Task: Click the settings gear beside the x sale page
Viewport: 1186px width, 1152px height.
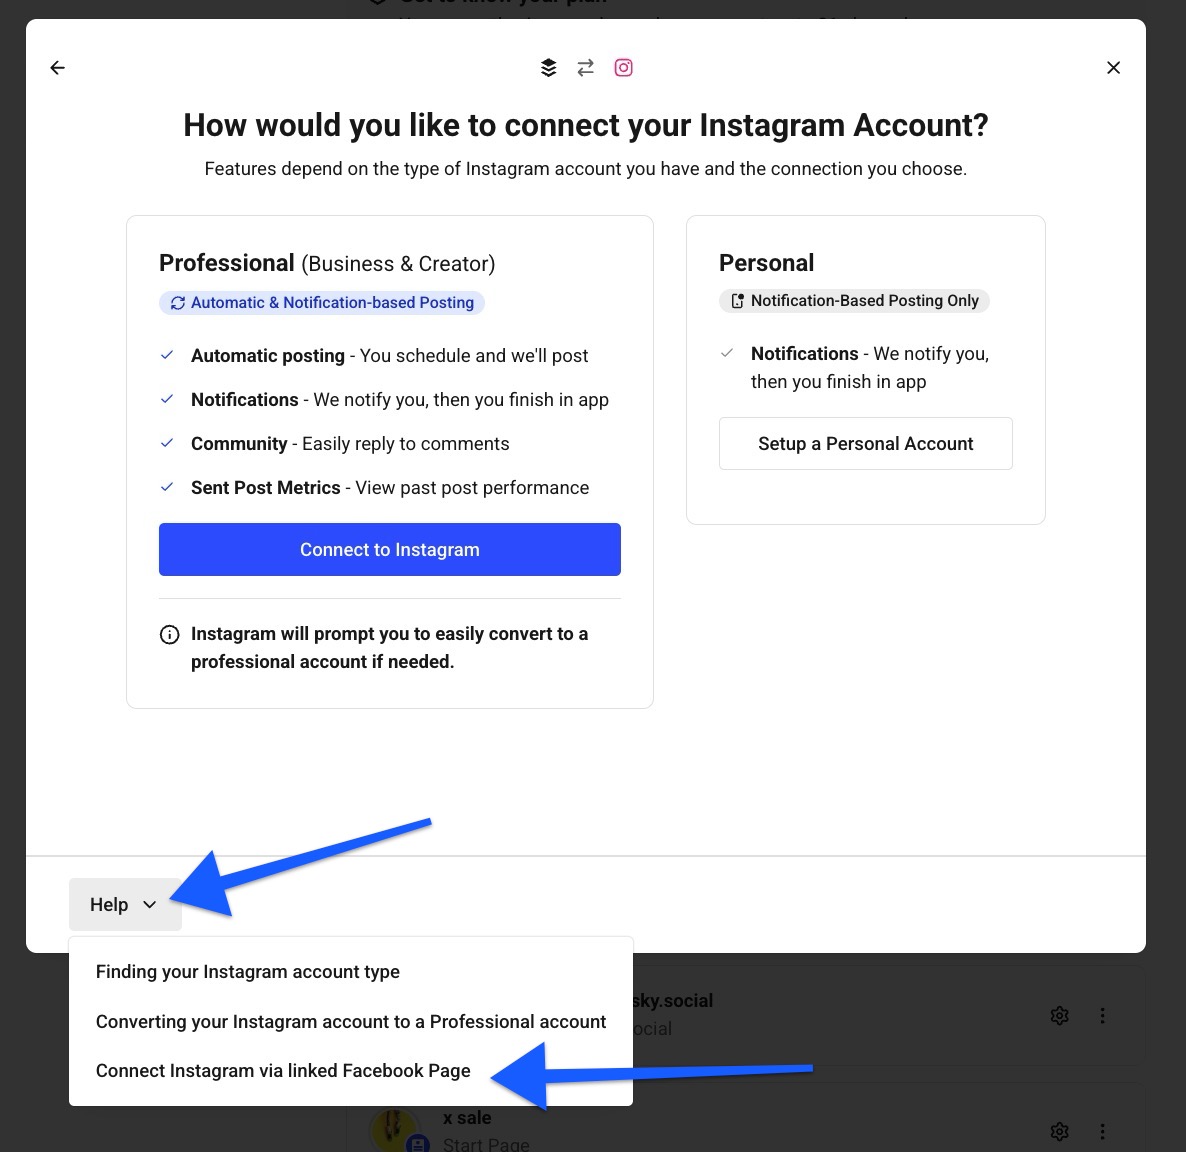Action: (x=1059, y=1131)
